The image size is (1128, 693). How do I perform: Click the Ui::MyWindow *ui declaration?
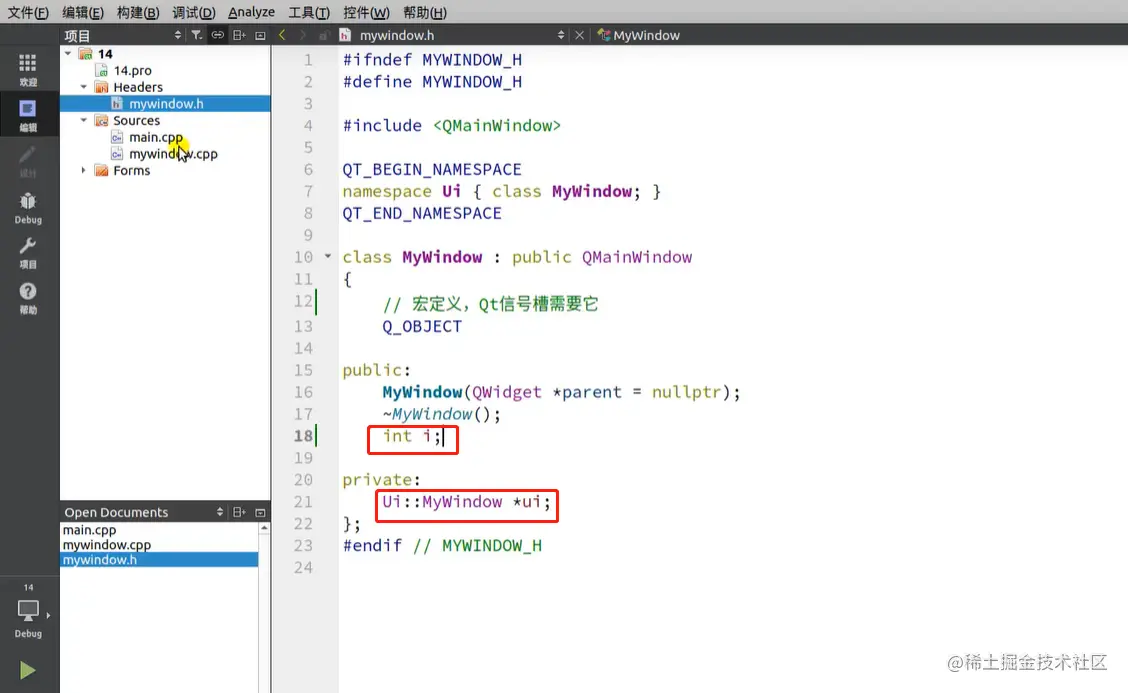466,502
